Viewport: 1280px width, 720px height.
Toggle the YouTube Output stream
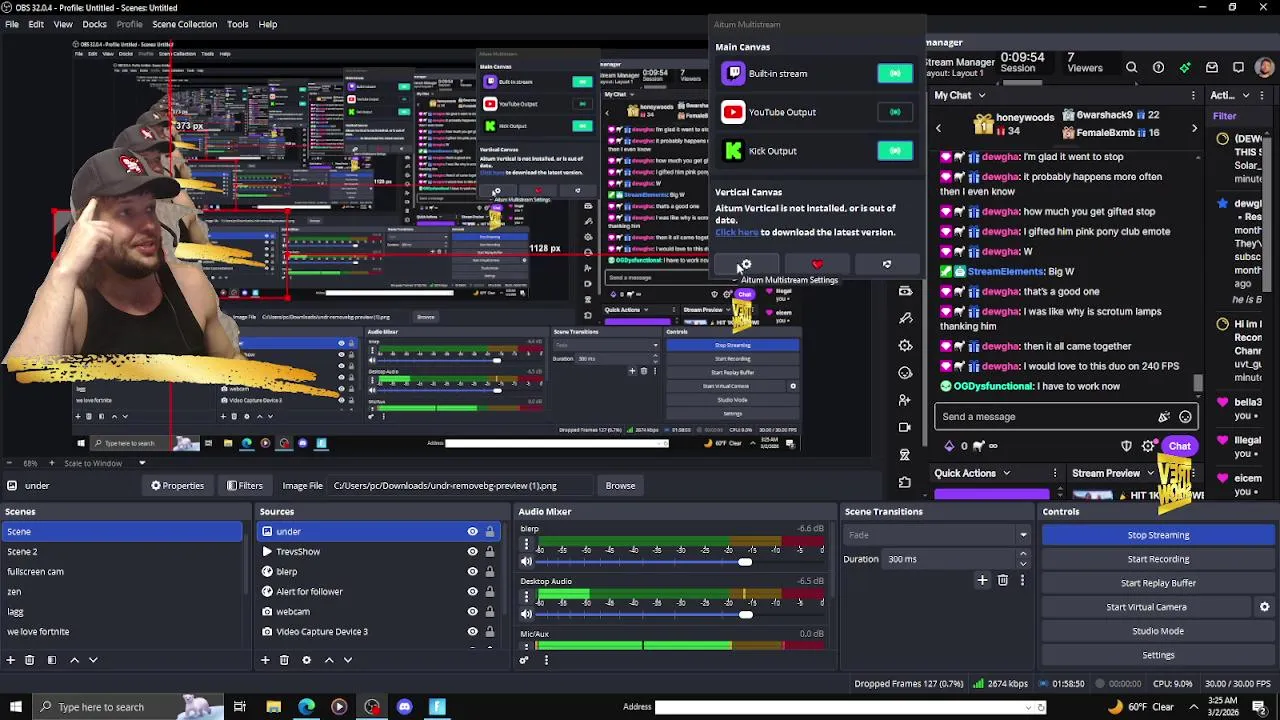click(895, 112)
